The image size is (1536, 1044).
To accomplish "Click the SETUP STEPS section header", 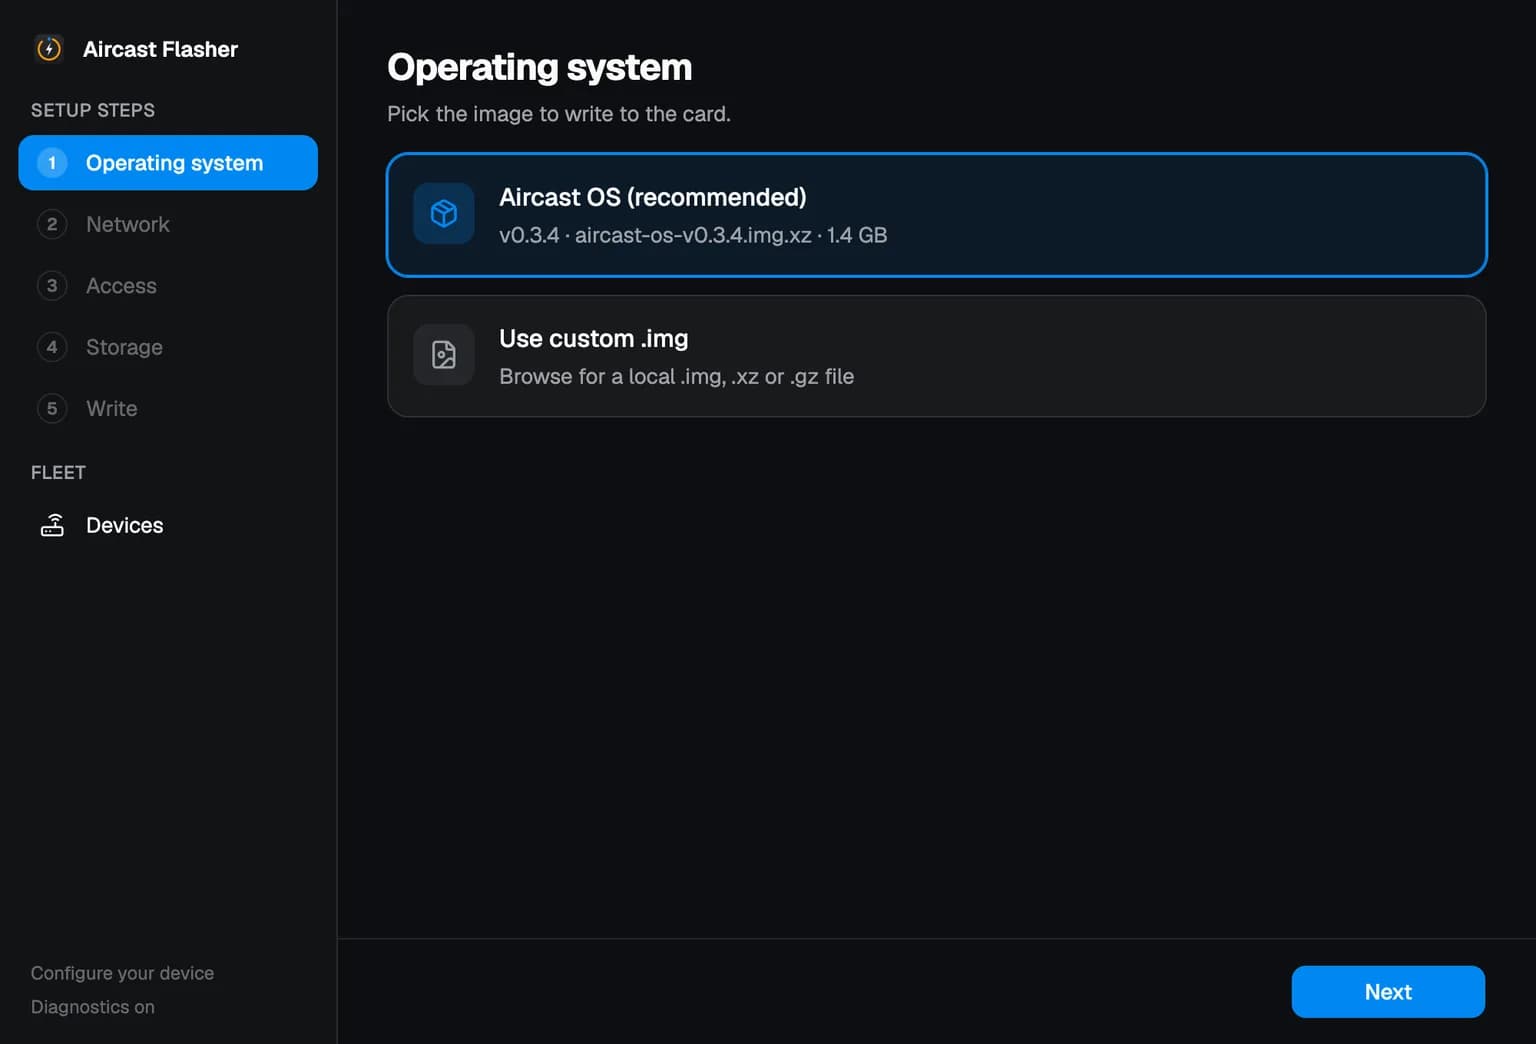I will click(x=93, y=110).
